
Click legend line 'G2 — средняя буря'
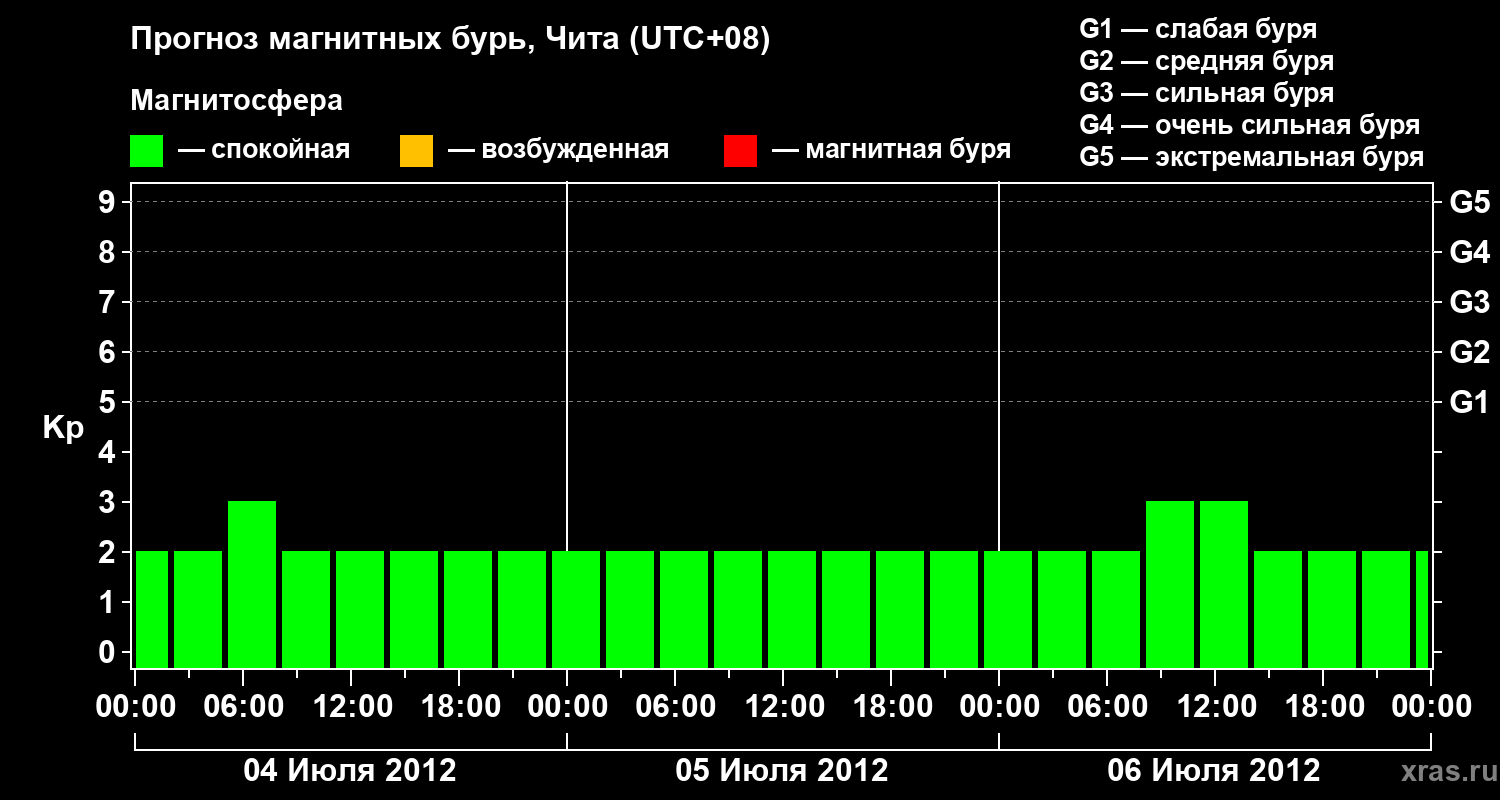[x=1206, y=61]
